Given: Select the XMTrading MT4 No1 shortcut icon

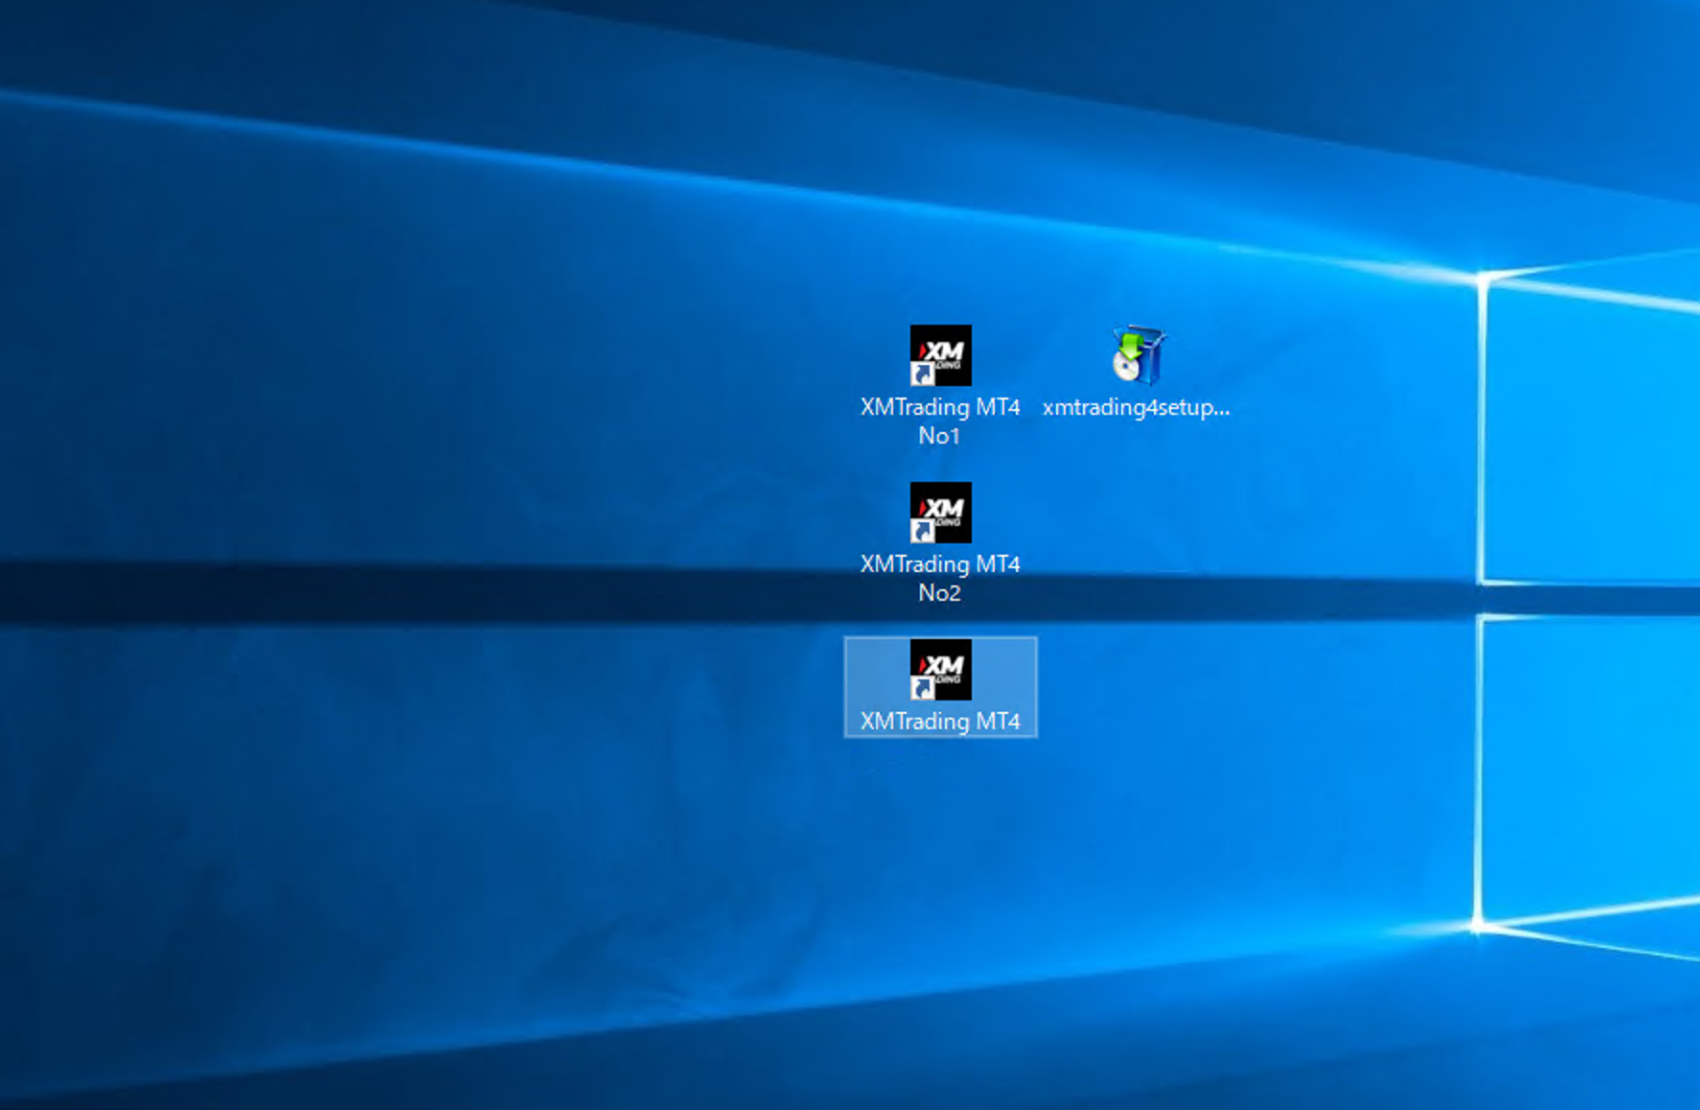Looking at the screenshot, I should pyautogui.click(x=940, y=355).
